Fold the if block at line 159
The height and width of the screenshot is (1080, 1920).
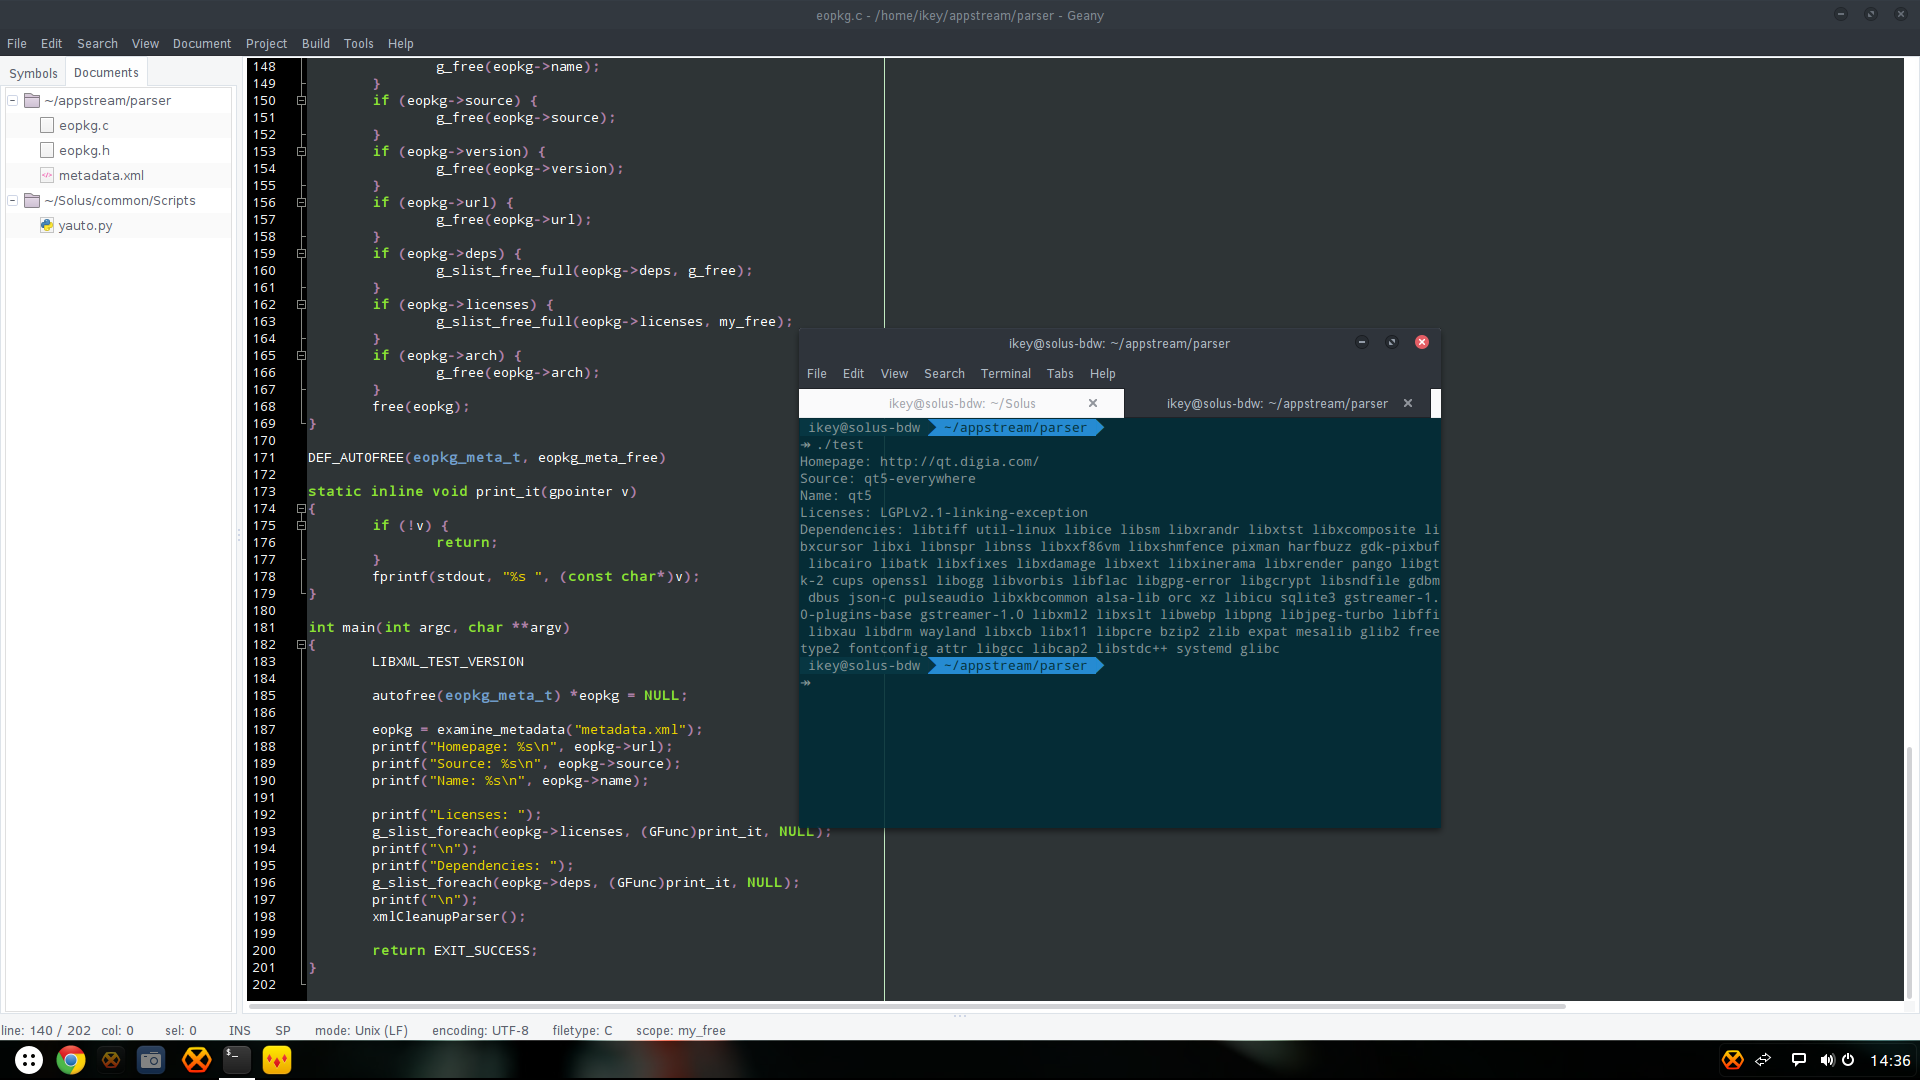click(301, 253)
